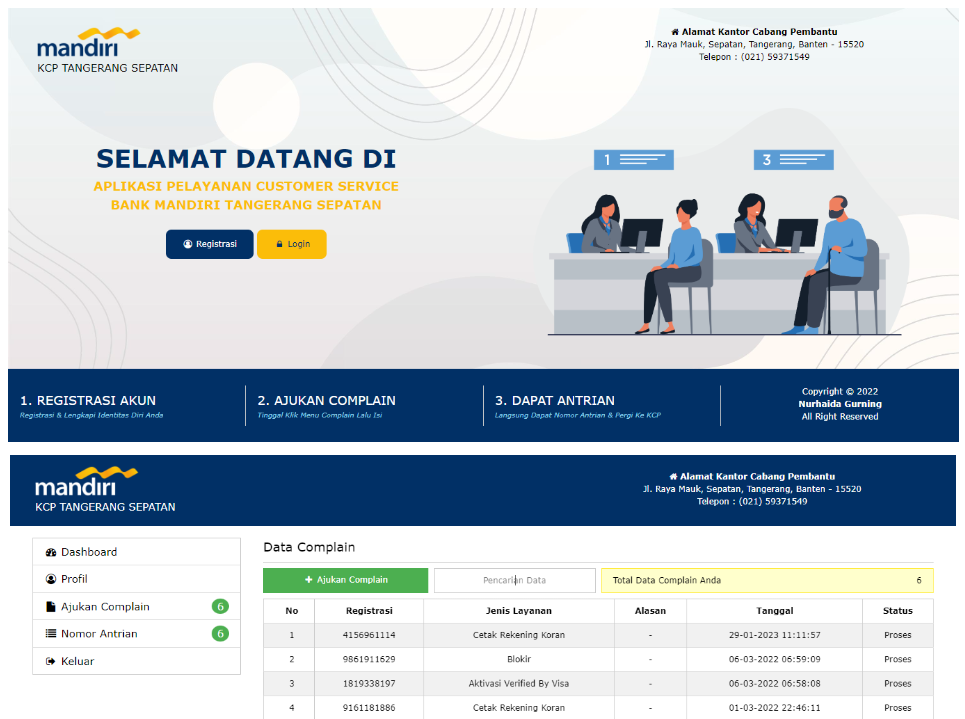
Task: Click plus icon in green Ajukan Complain button
Action: [309, 580]
